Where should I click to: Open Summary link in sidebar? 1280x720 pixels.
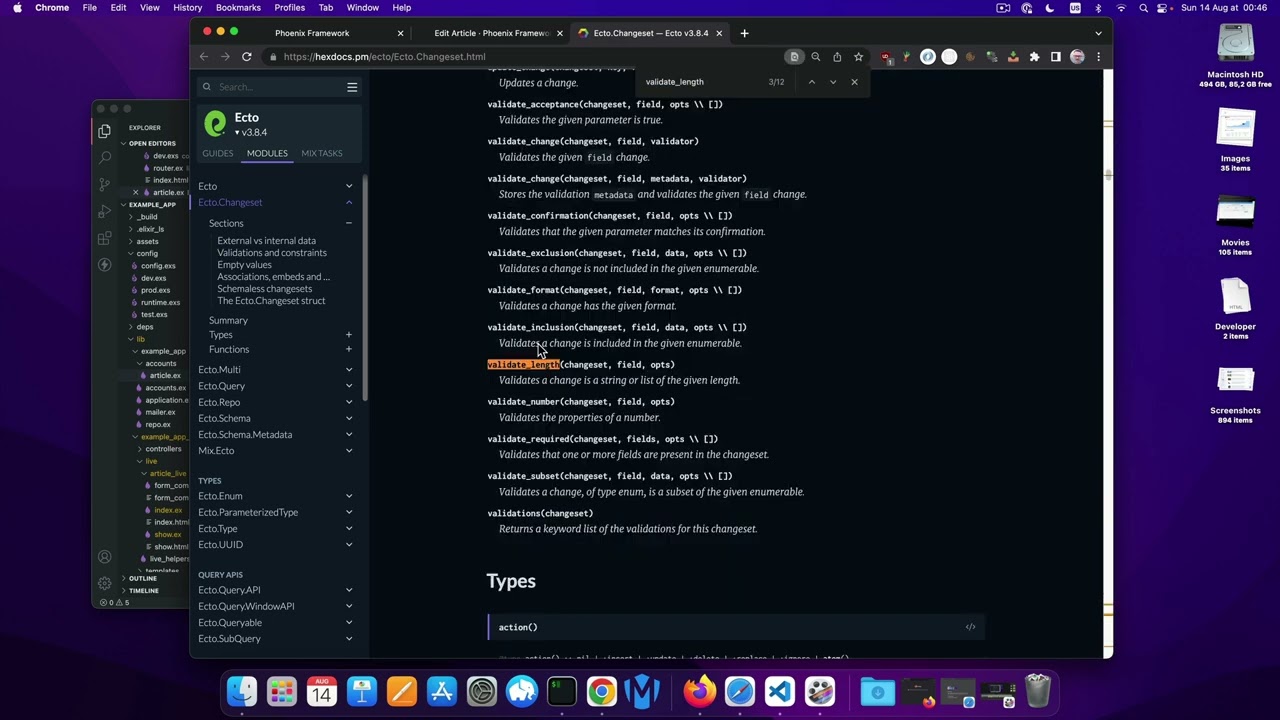pos(228,320)
